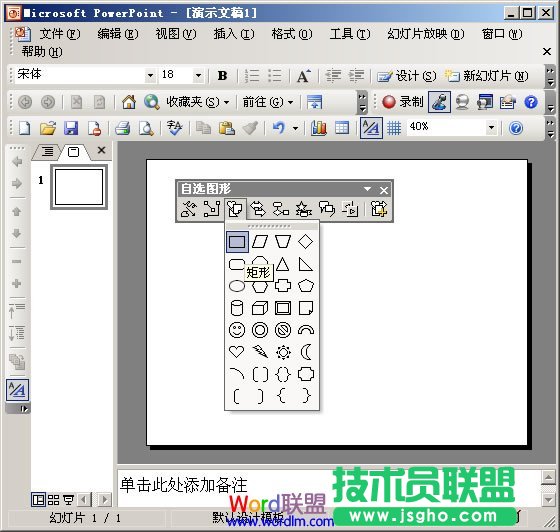The height and width of the screenshot is (532, 560).
Task: Choose the Regular Pentagon shape
Action: point(306,286)
